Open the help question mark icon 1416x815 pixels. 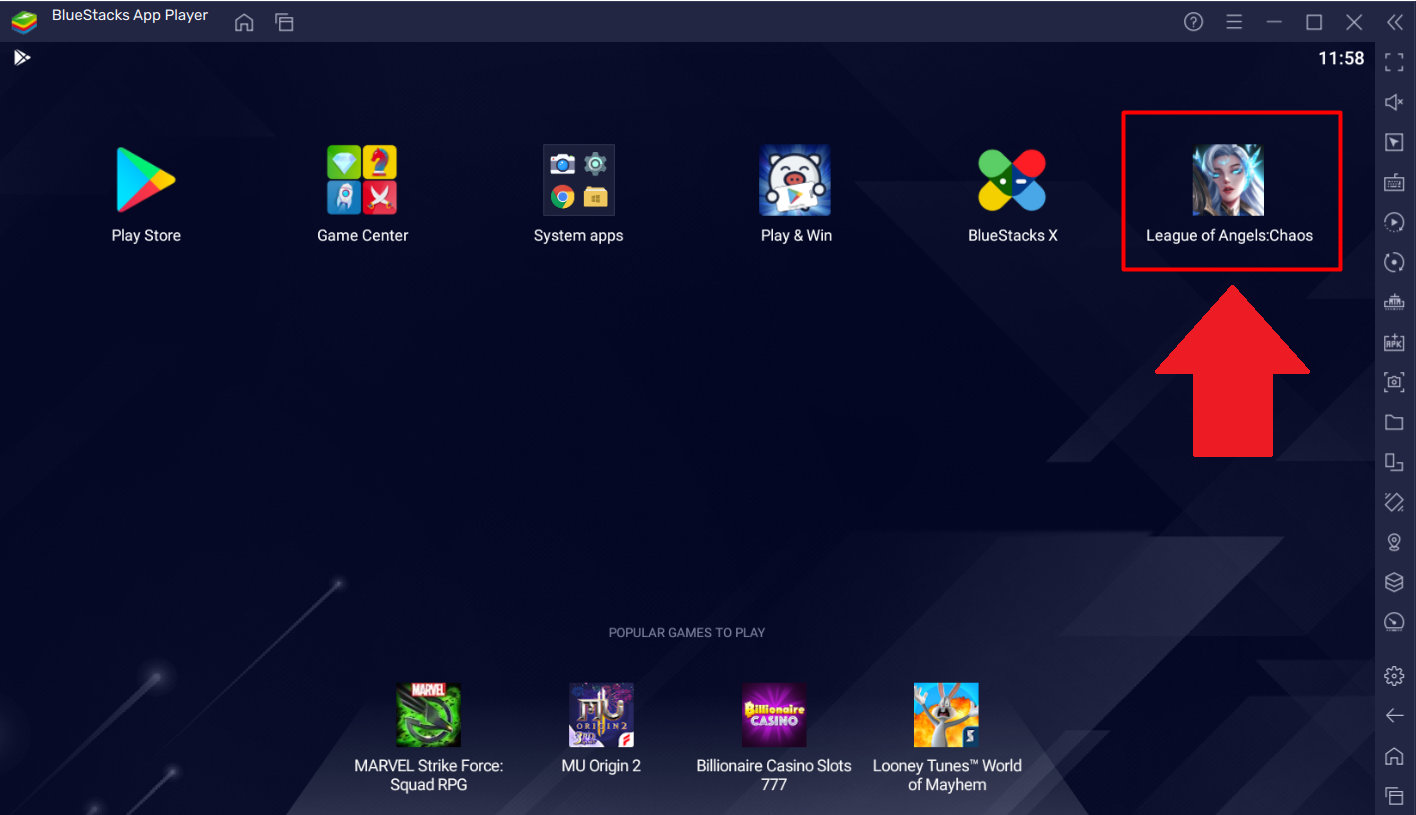1193,22
